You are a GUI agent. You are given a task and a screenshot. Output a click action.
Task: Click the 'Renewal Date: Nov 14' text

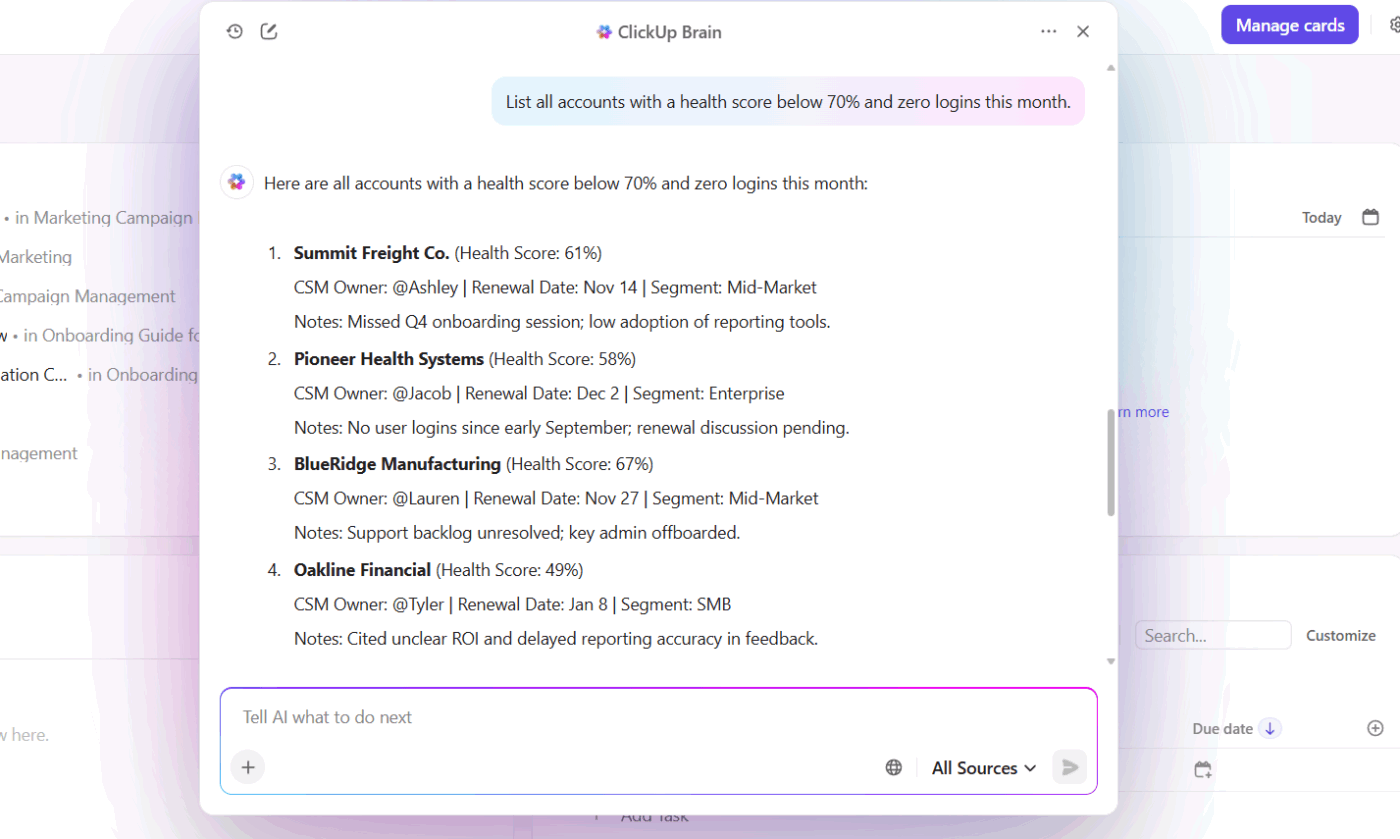[x=554, y=288]
